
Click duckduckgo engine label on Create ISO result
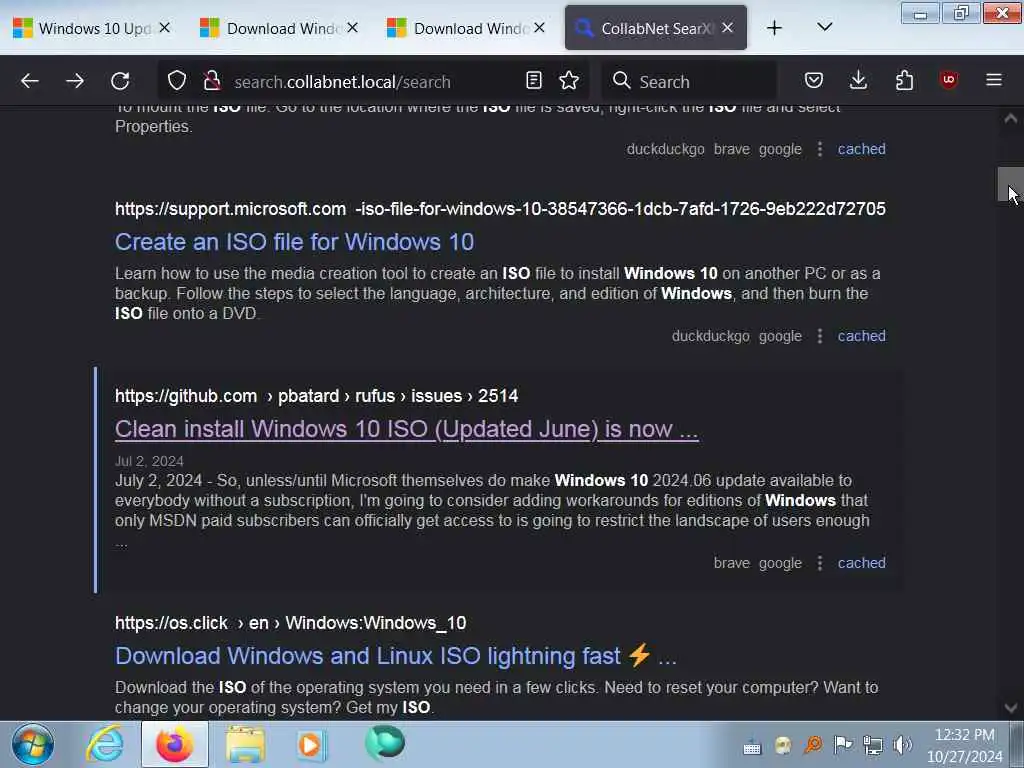pos(711,336)
